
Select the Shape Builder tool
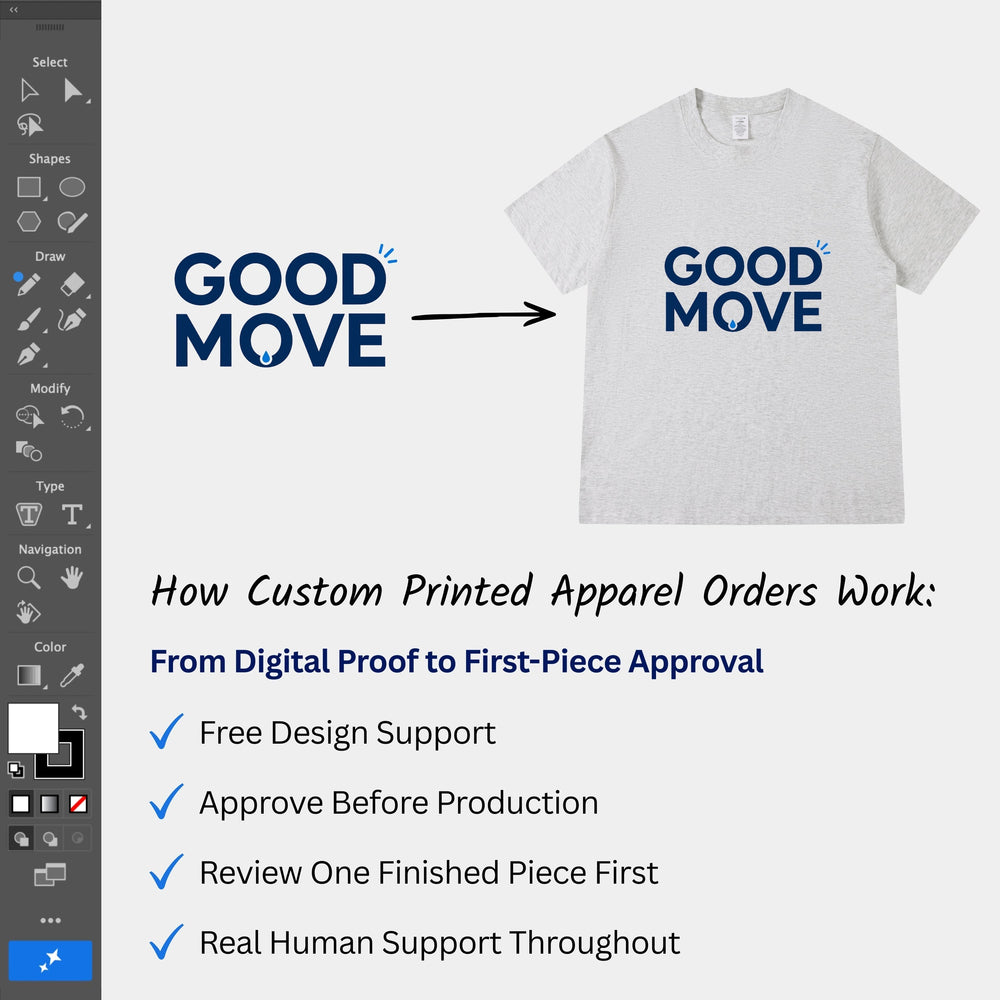(x=29, y=451)
